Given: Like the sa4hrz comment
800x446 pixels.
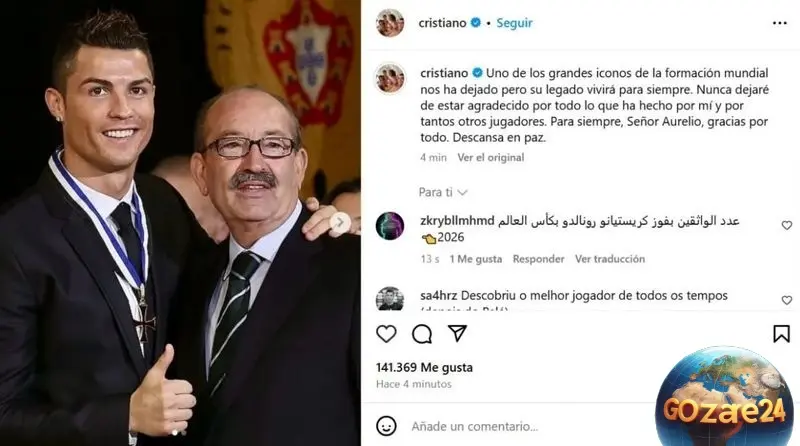Looking at the screenshot, I should point(787,300).
